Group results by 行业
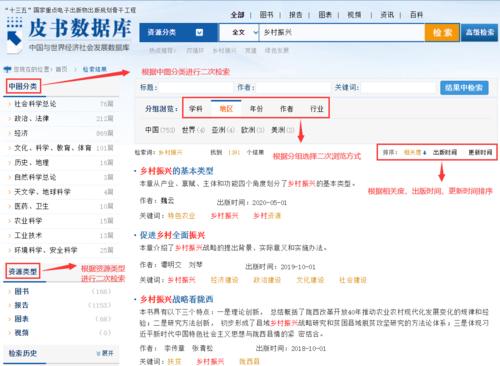The height and width of the screenshot is (366, 500). click(x=317, y=109)
